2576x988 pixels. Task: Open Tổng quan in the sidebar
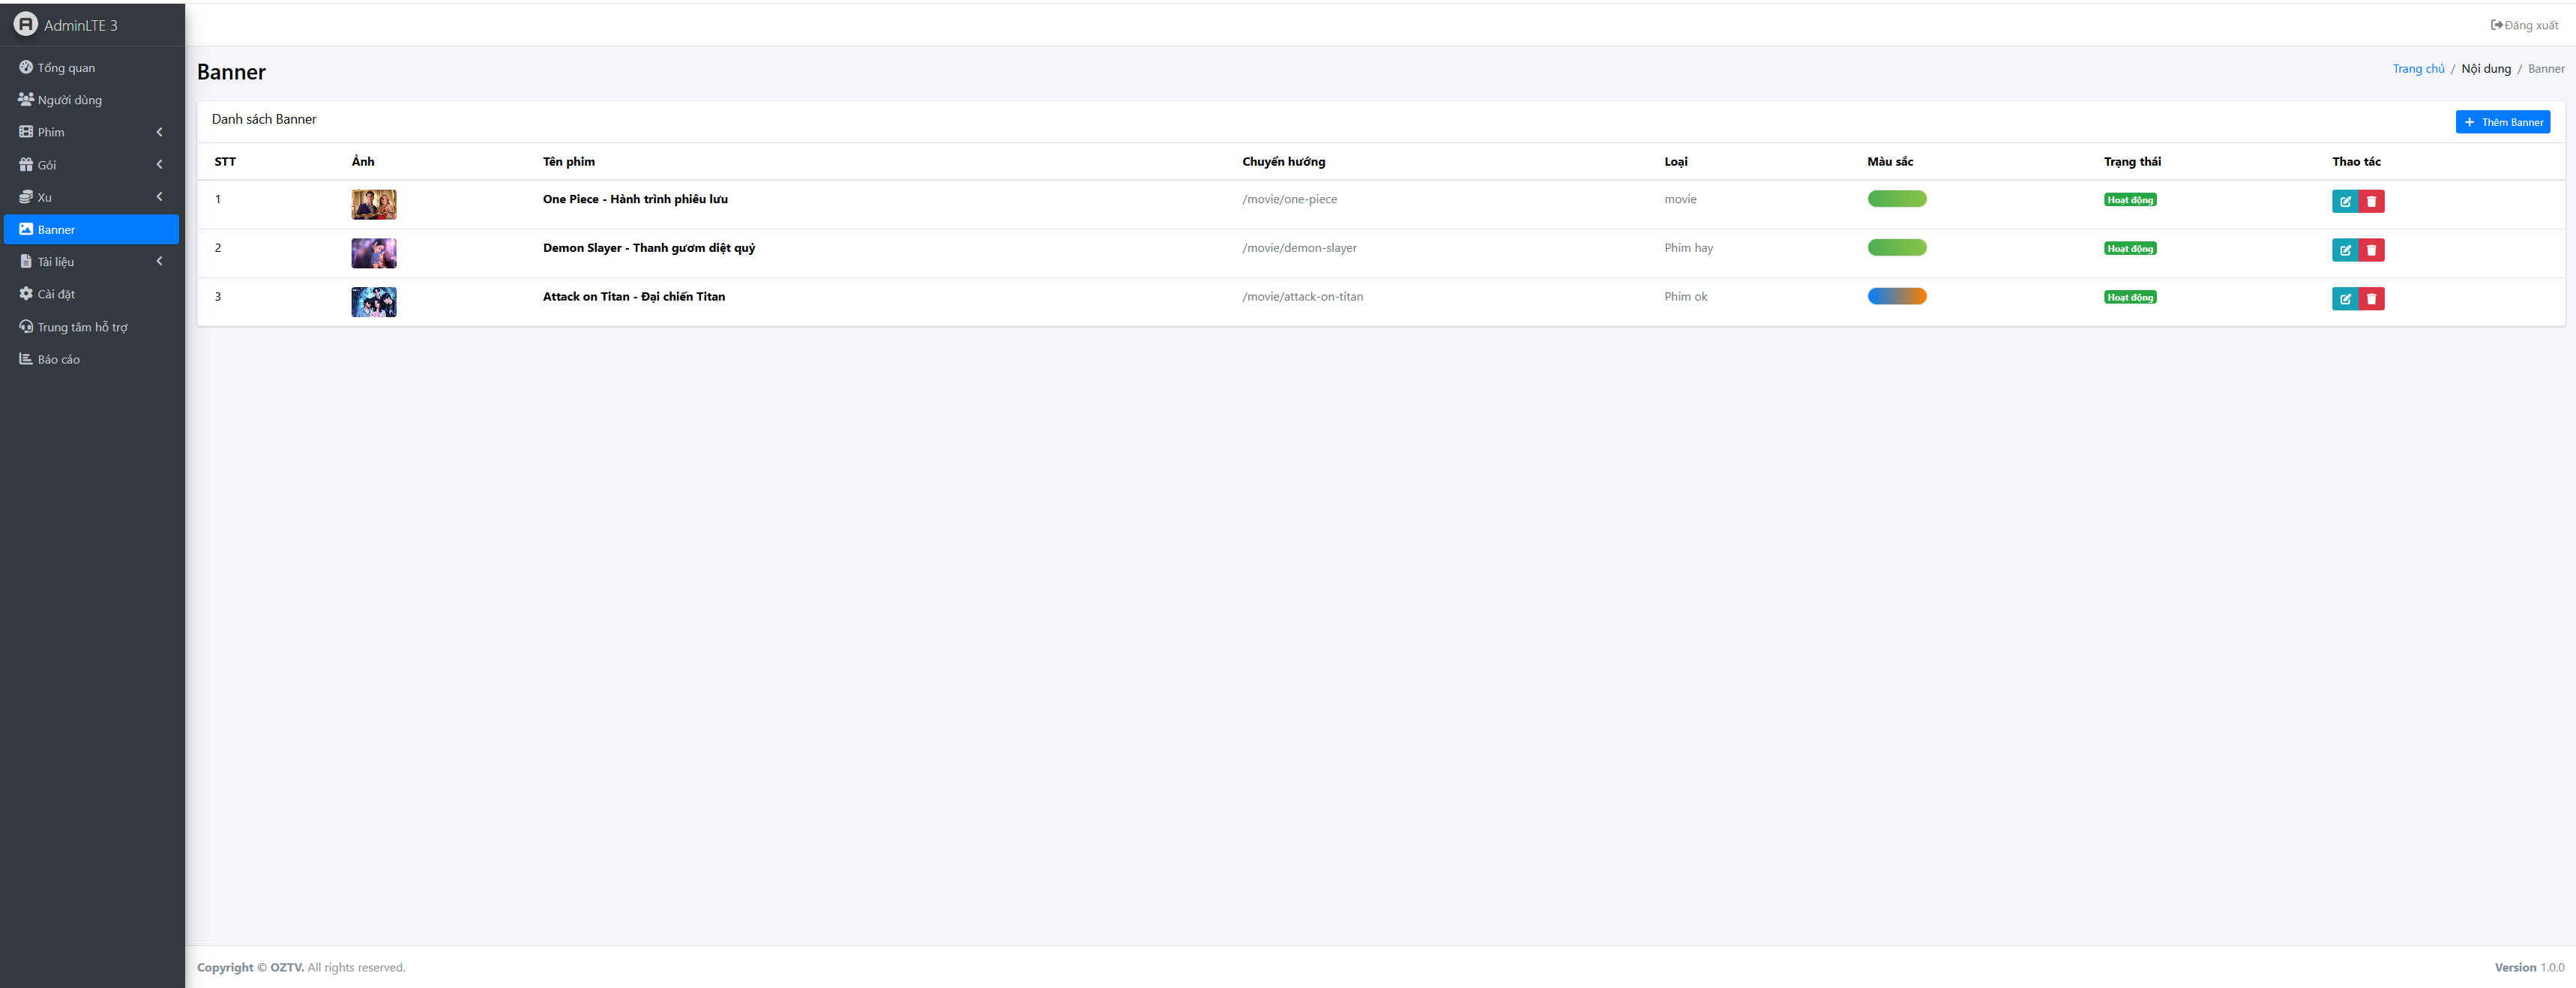pos(66,68)
